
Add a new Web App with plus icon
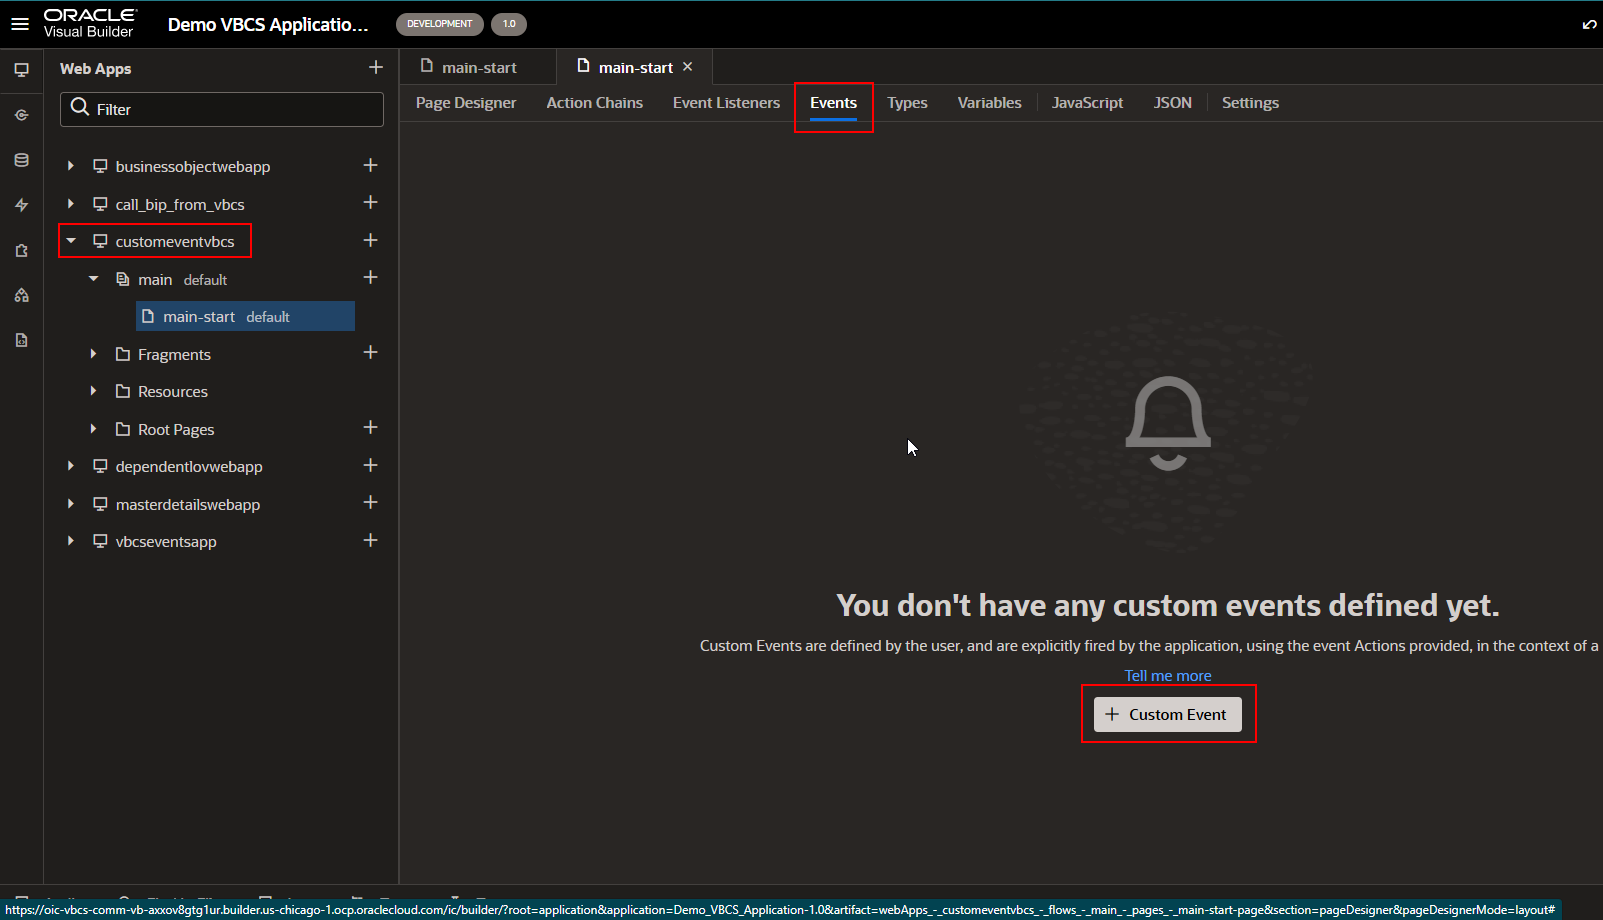coord(376,67)
